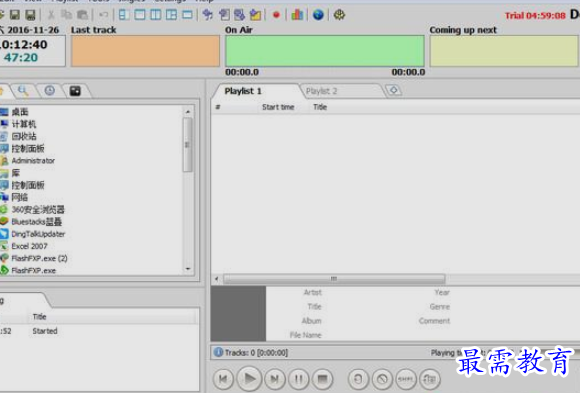Click folder tree scrollbar down arrow
This screenshot has width=580, height=393.
coord(188,269)
